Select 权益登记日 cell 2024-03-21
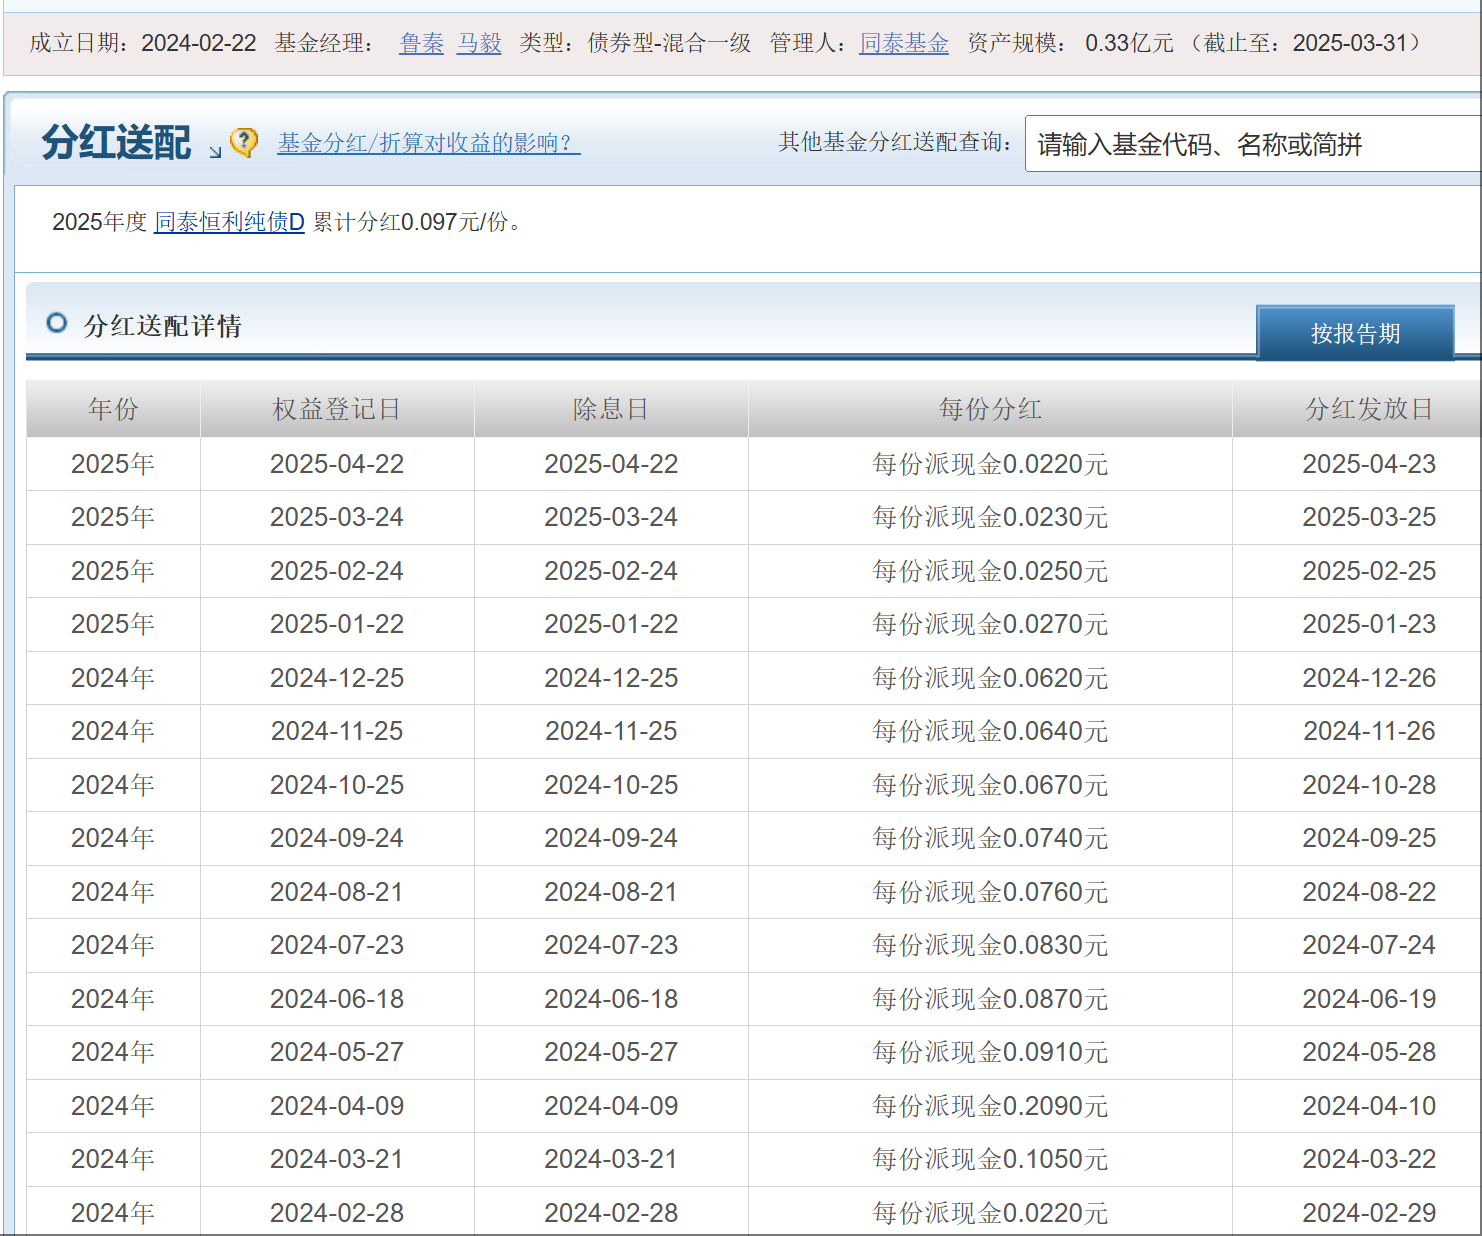Viewport: 1482px width, 1236px height. point(337,1159)
